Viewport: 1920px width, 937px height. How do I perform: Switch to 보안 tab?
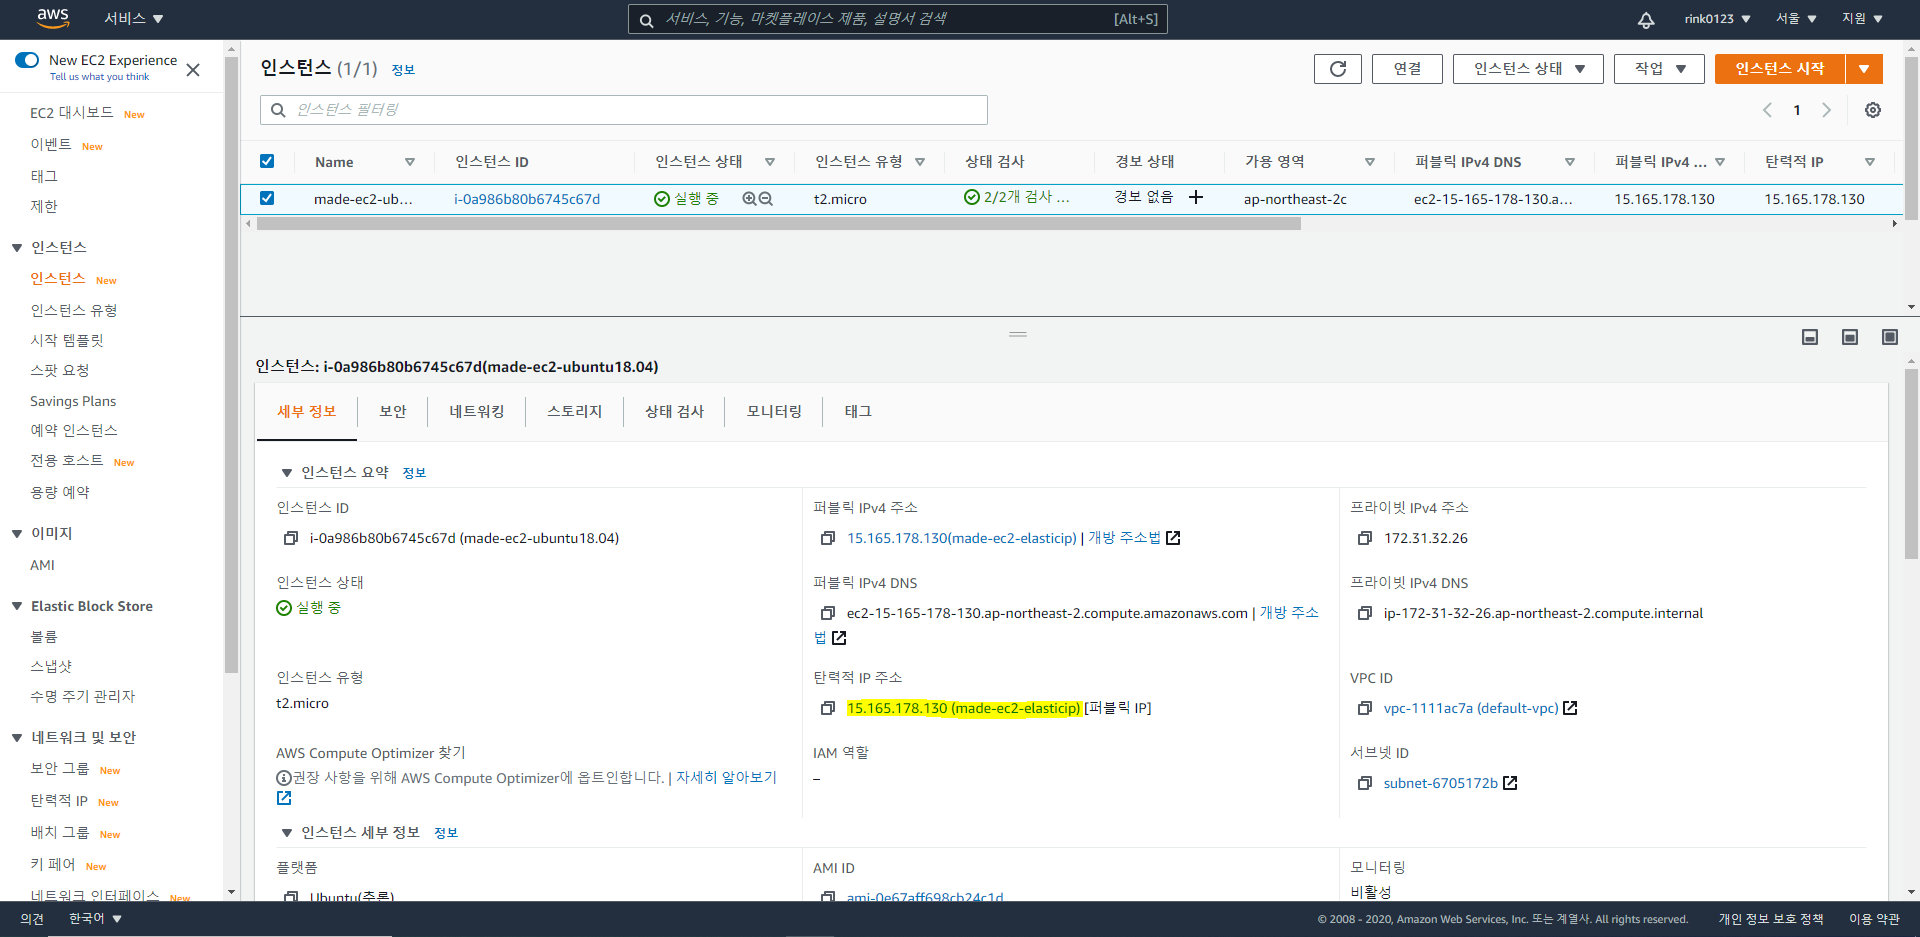tap(393, 411)
